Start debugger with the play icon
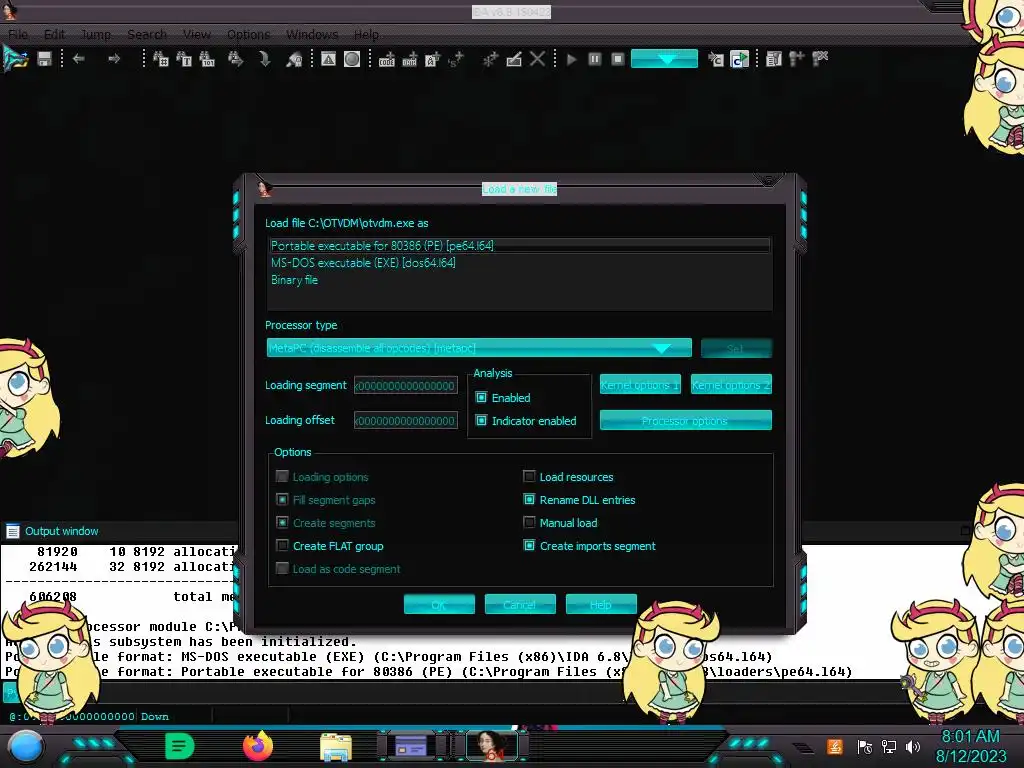Viewport: 1024px width, 768px height. click(x=571, y=59)
